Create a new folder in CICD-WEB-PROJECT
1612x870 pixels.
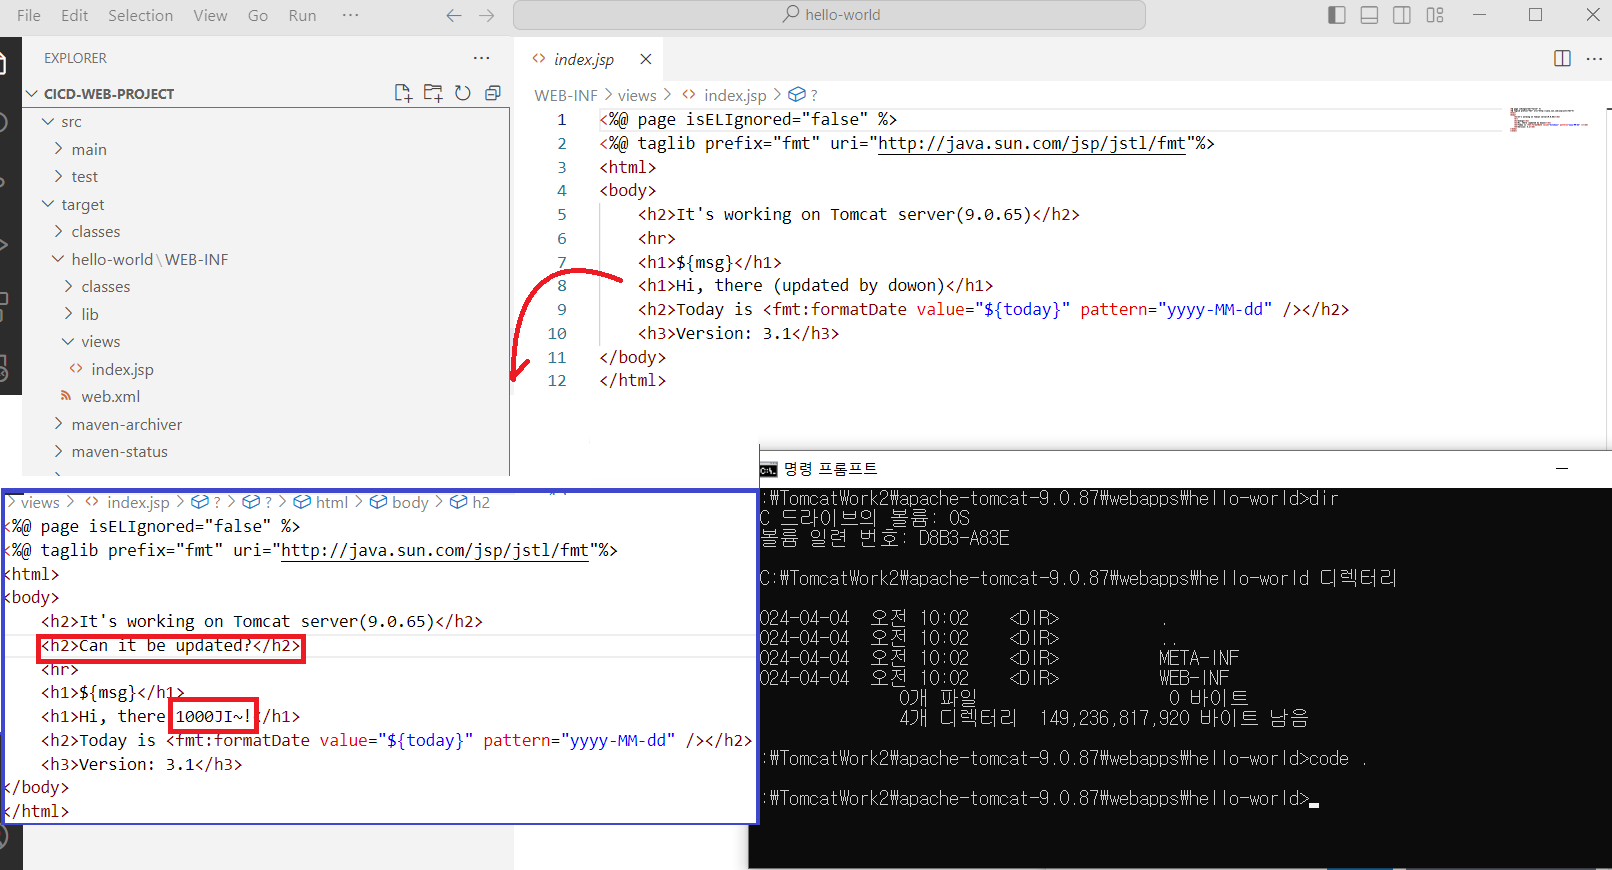coord(433,93)
